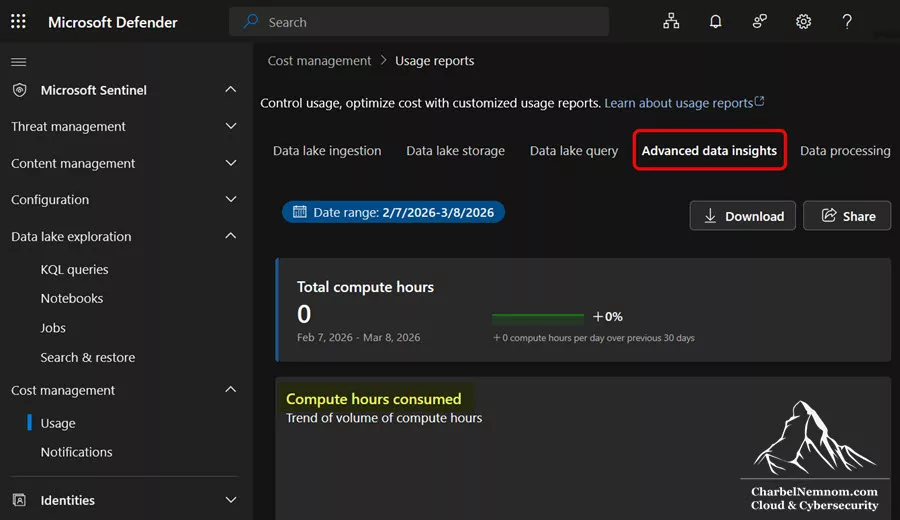Image resolution: width=900 pixels, height=520 pixels.
Task: Open the organization hierarchy icon in header
Action: [x=671, y=22]
